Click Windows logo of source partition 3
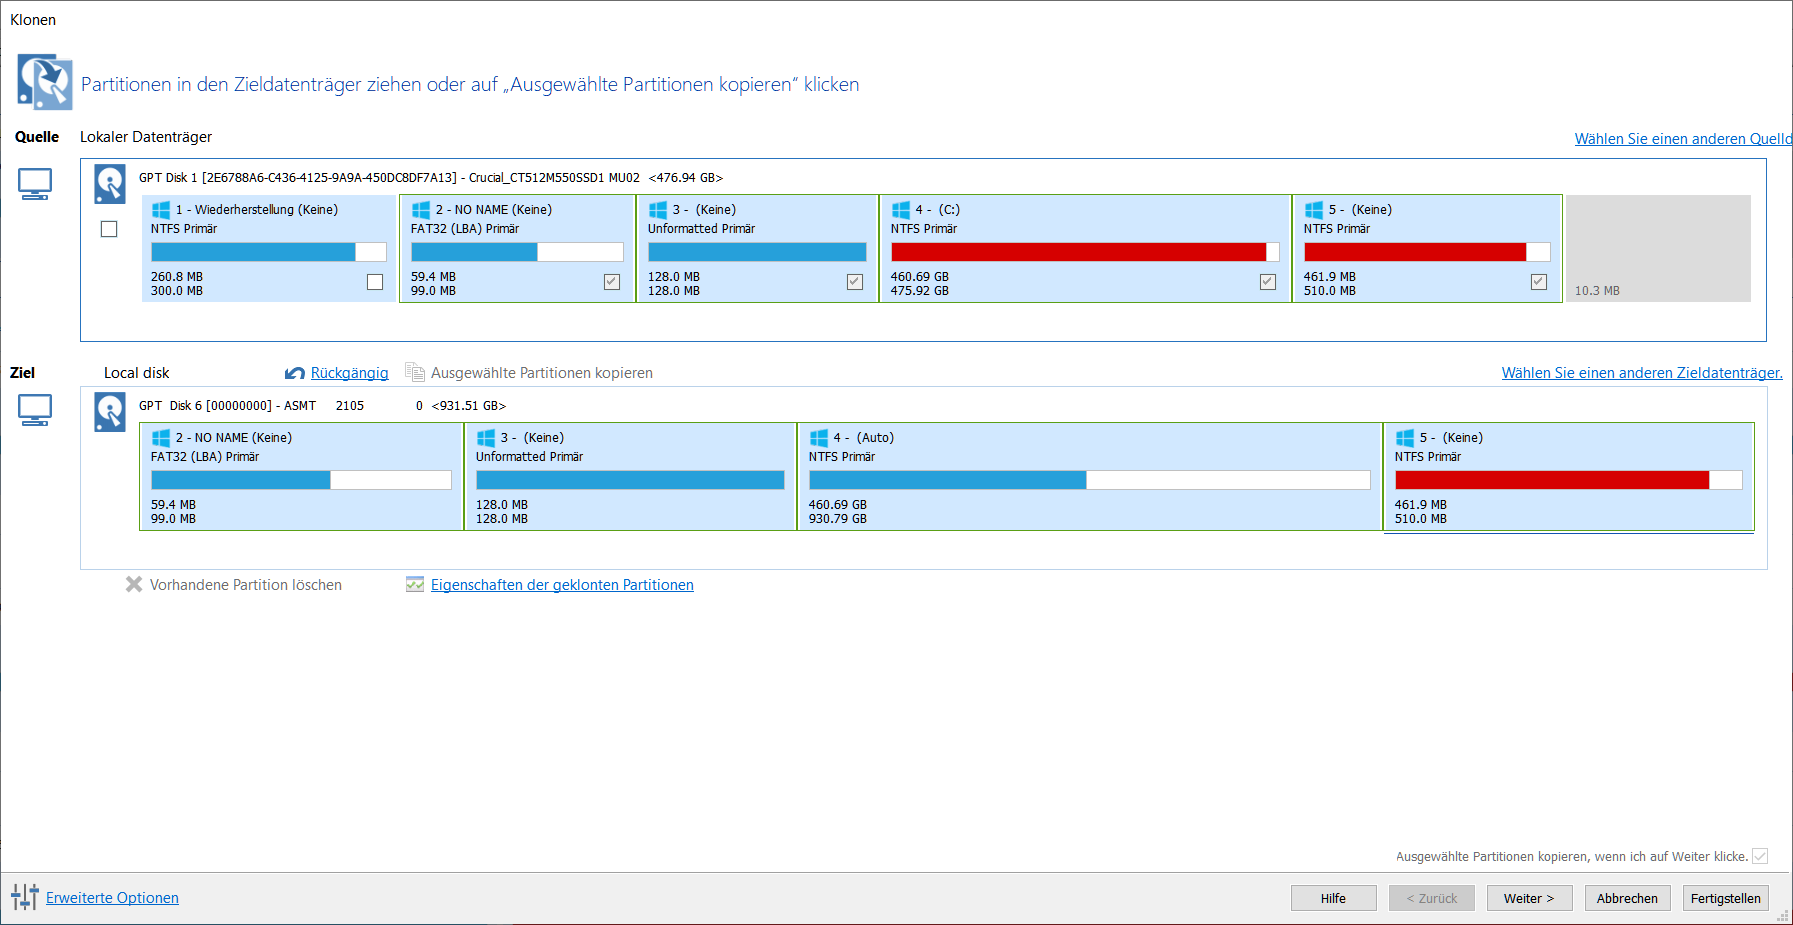The width and height of the screenshot is (1793, 925). pyautogui.click(x=658, y=210)
